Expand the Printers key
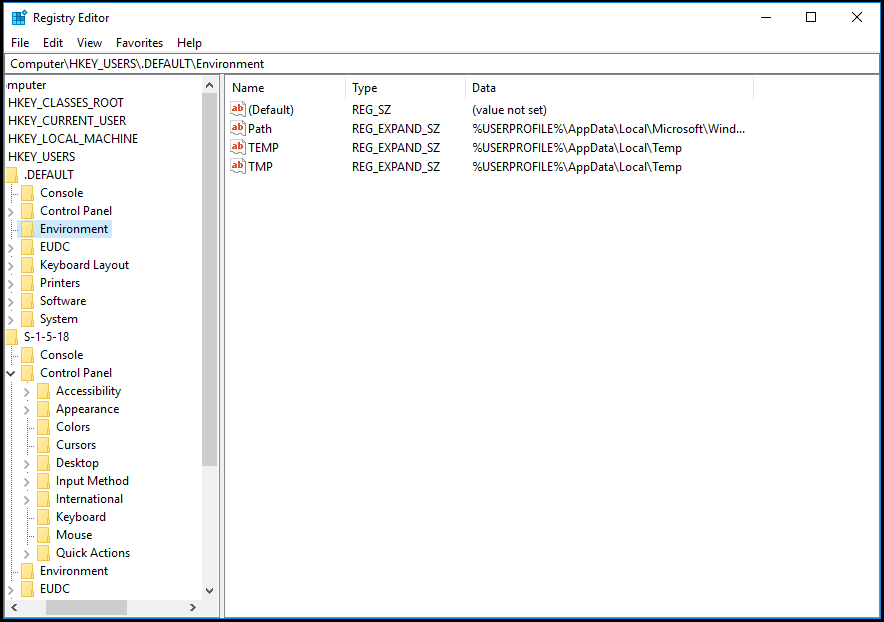 tap(11, 284)
